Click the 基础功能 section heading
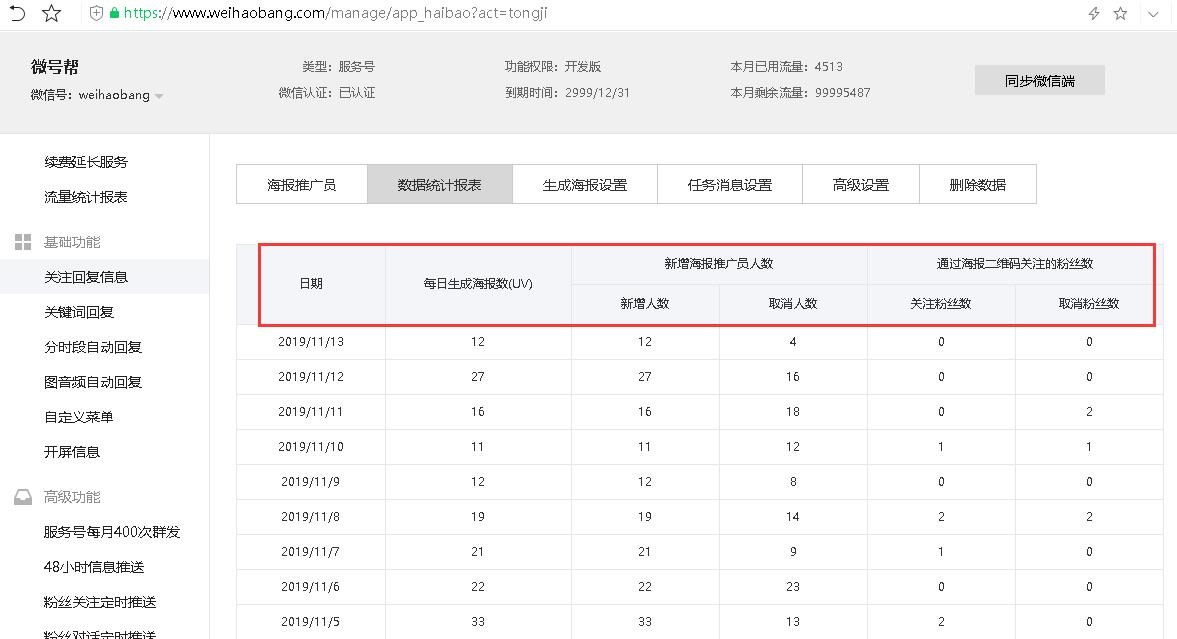Viewport: 1177px width, 639px height. 72,242
